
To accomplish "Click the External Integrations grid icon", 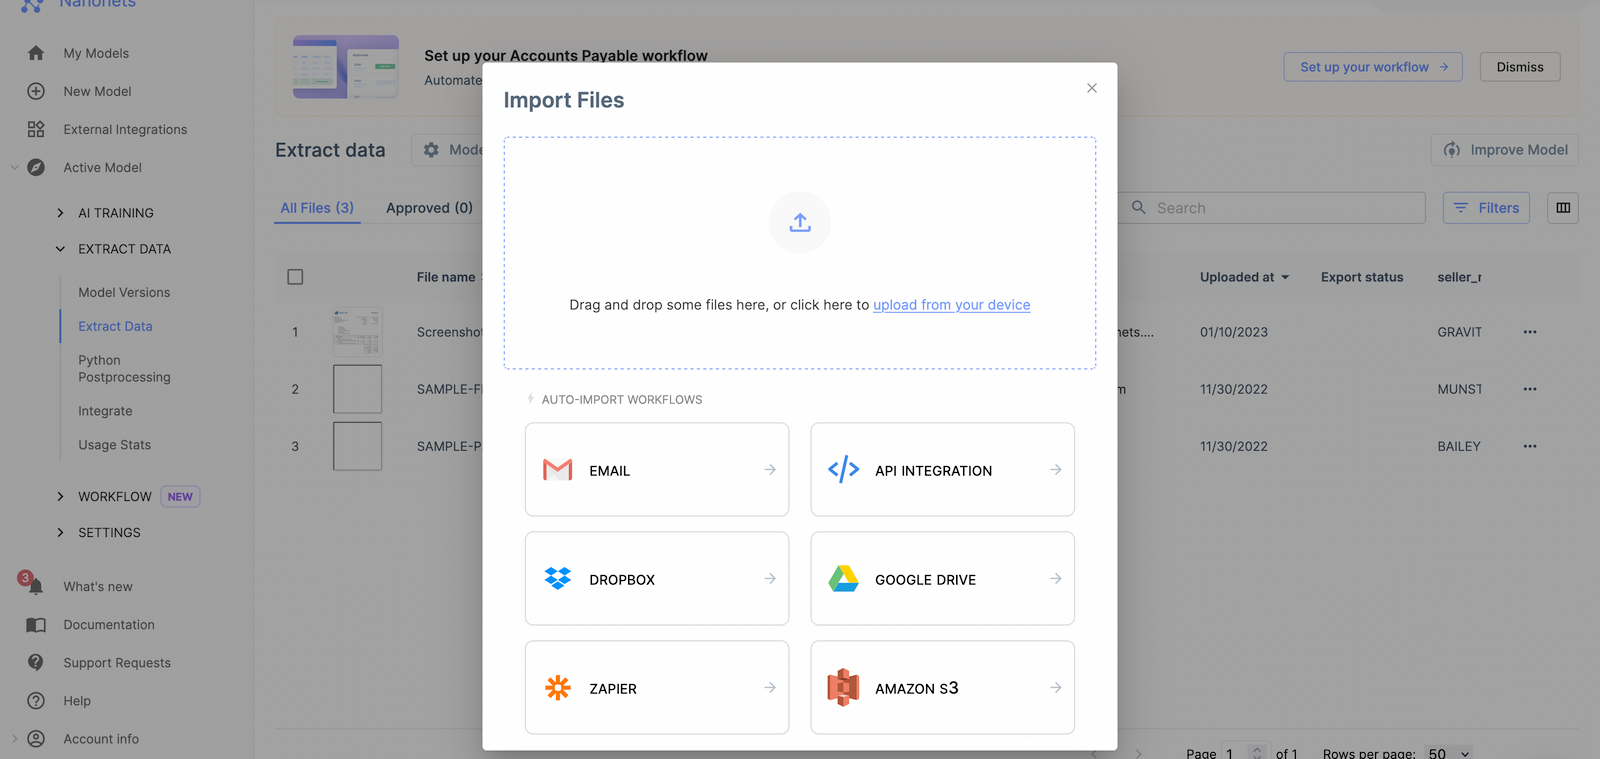I will tap(36, 129).
